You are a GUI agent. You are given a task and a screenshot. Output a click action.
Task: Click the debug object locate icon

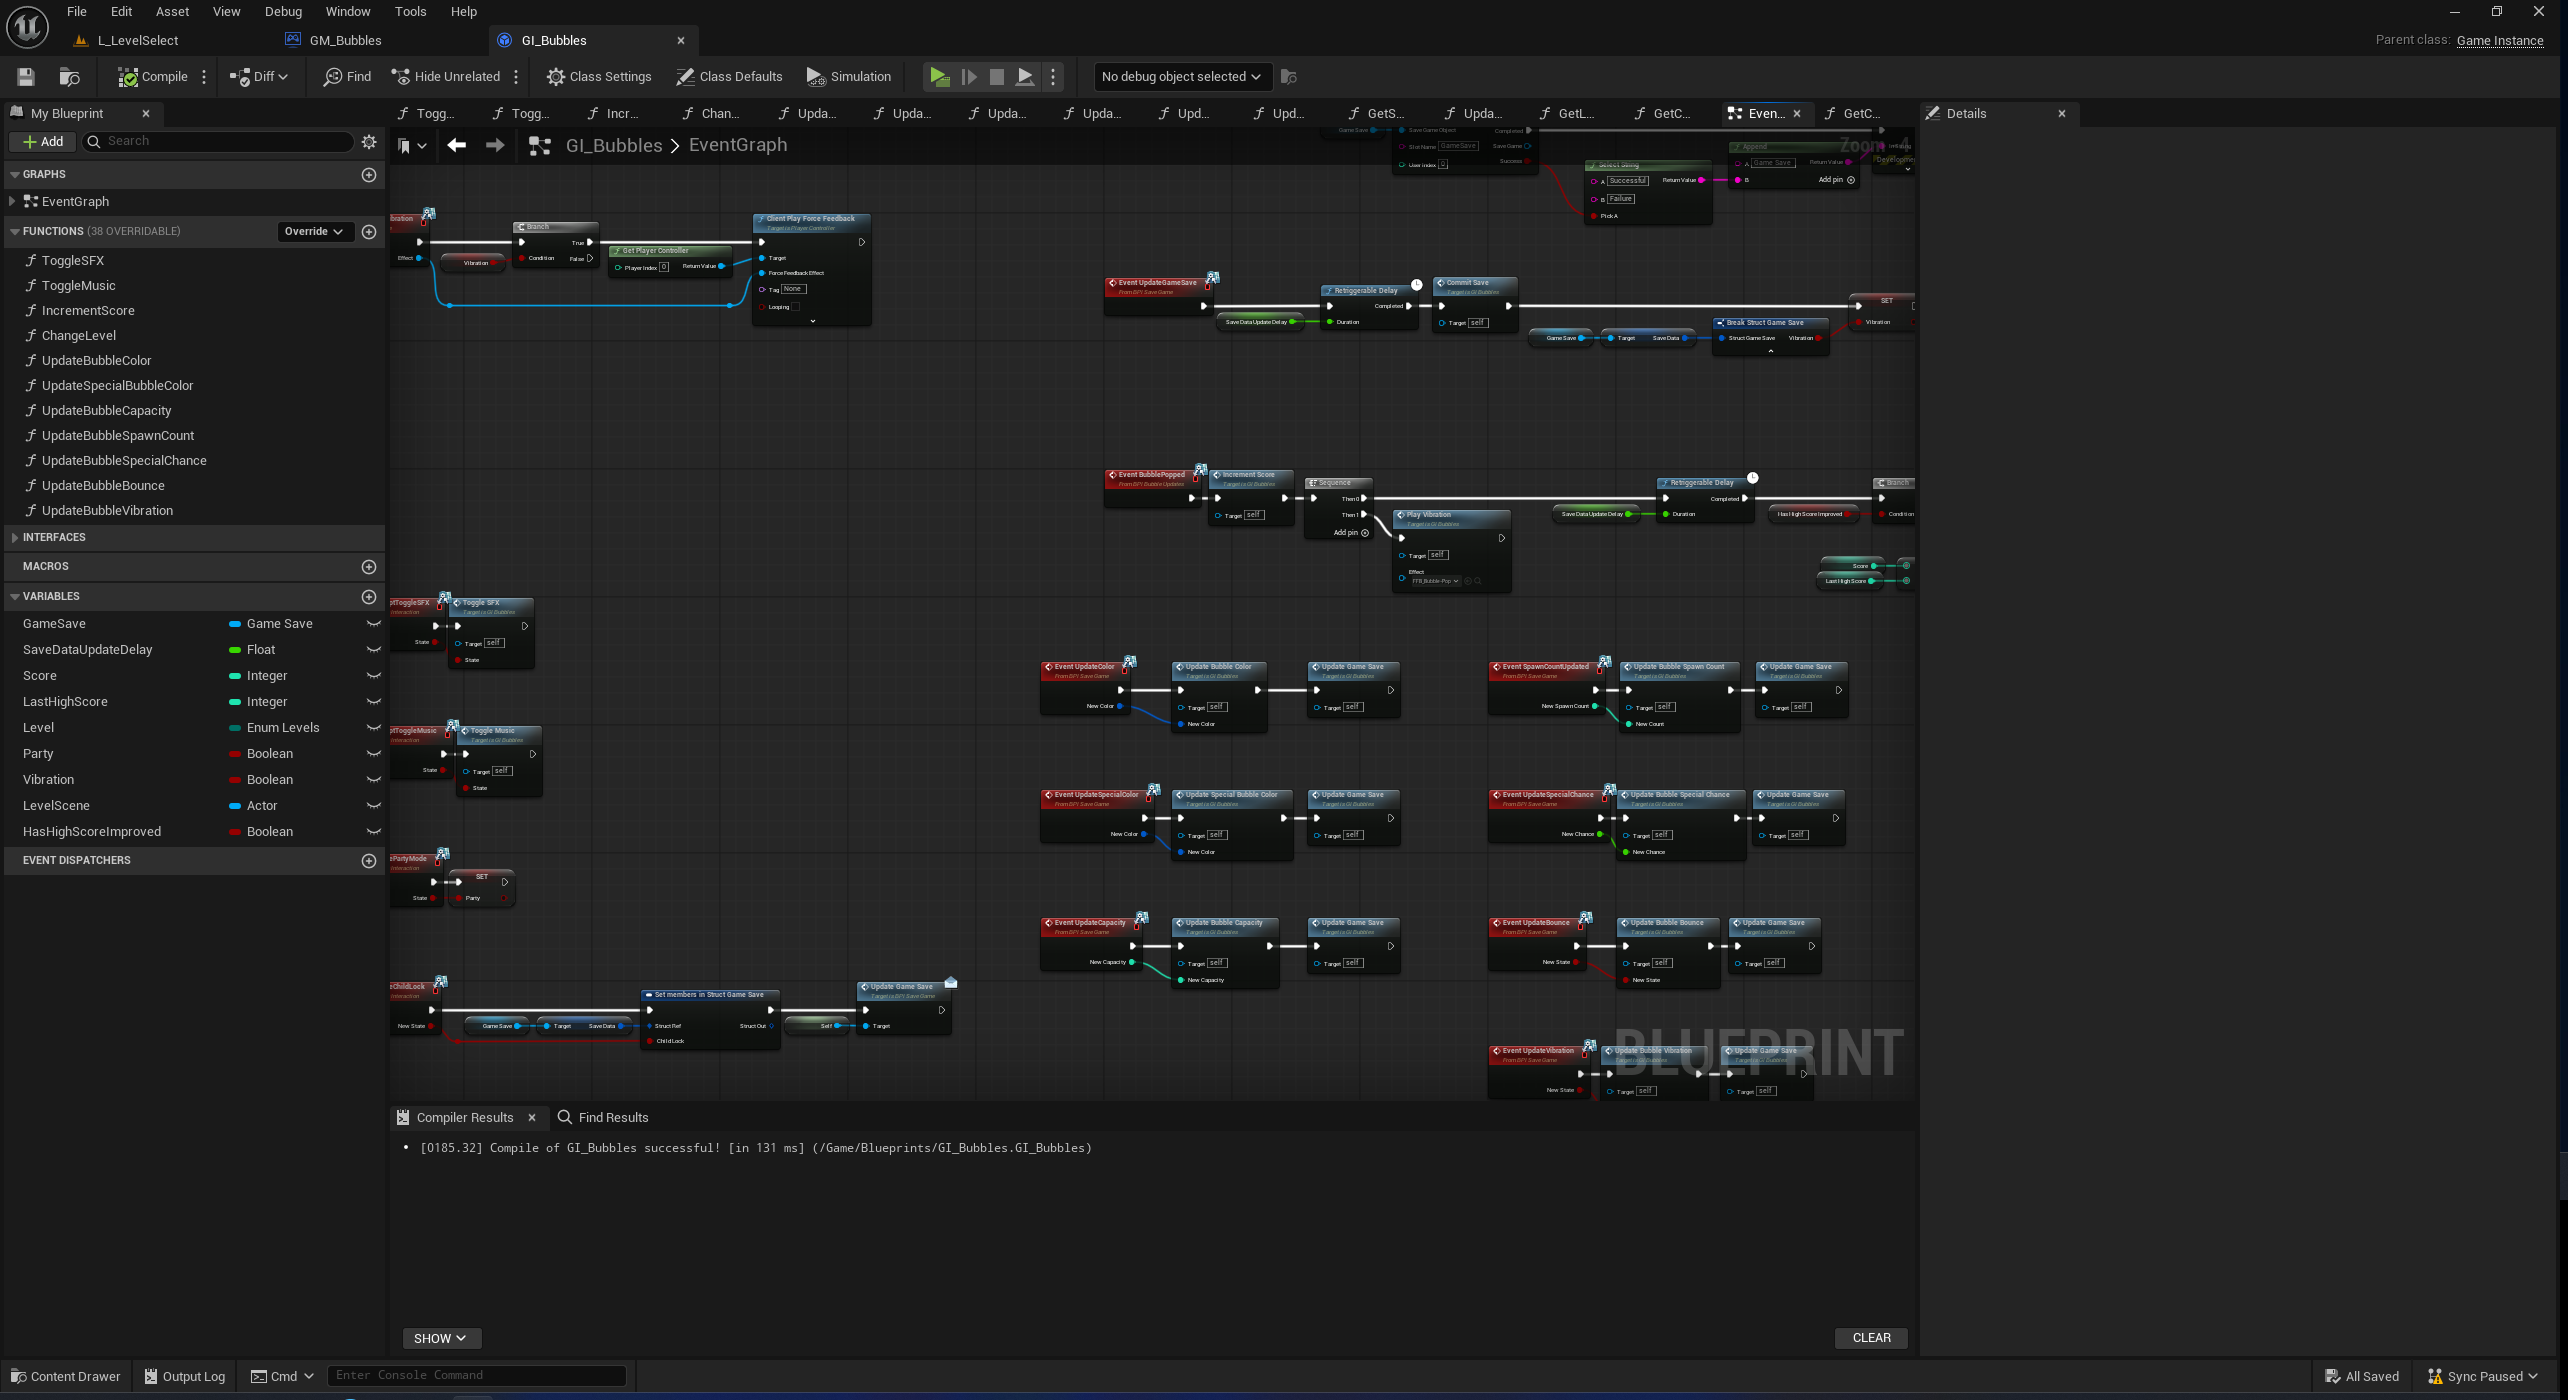[x=1289, y=77]
